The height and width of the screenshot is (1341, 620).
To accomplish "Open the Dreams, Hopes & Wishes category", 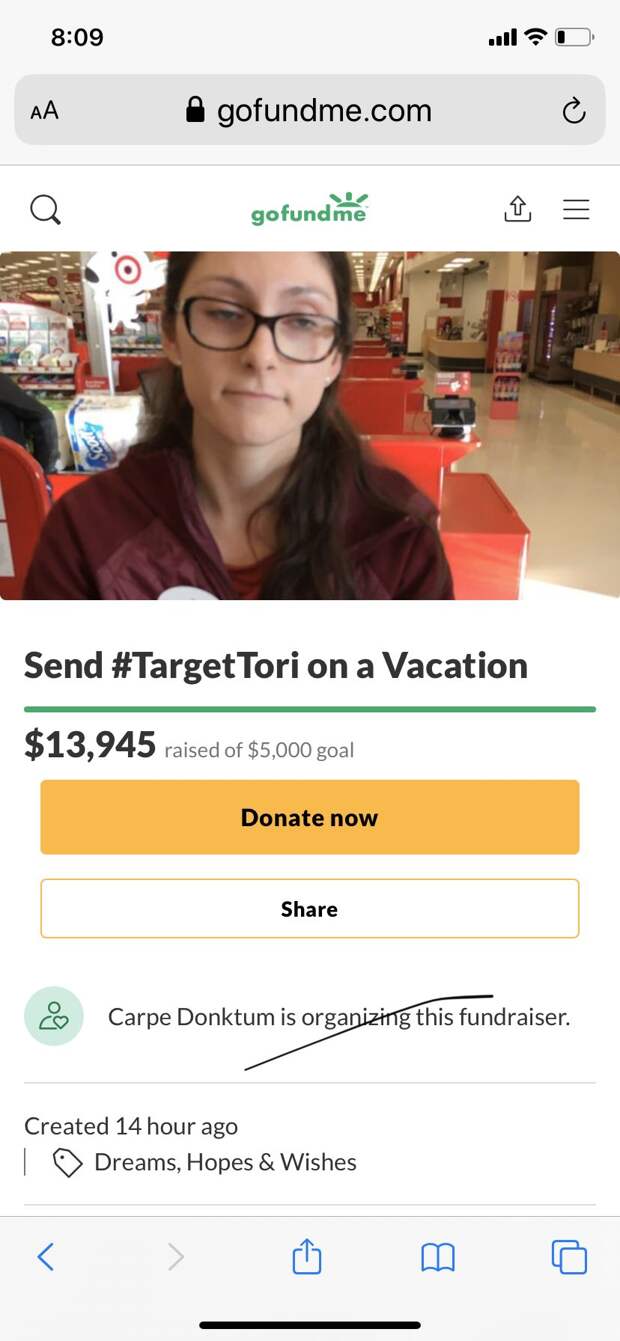I will click(225, 1162).
